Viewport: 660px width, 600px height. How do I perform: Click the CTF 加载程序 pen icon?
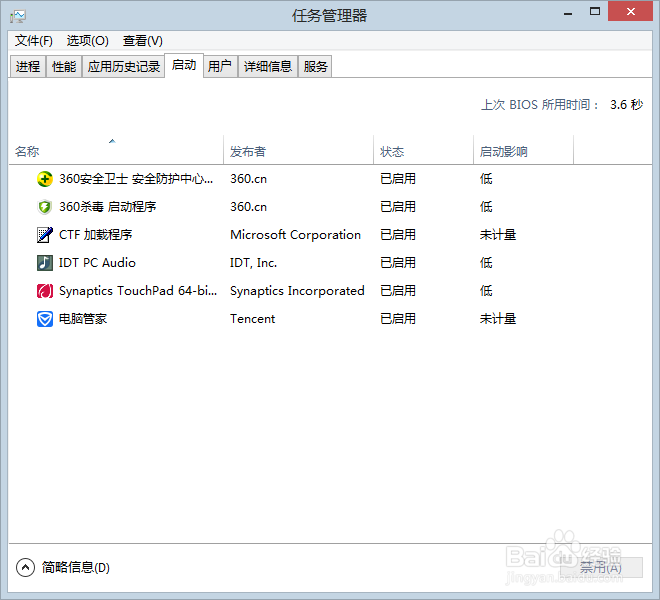click(45, 235)
